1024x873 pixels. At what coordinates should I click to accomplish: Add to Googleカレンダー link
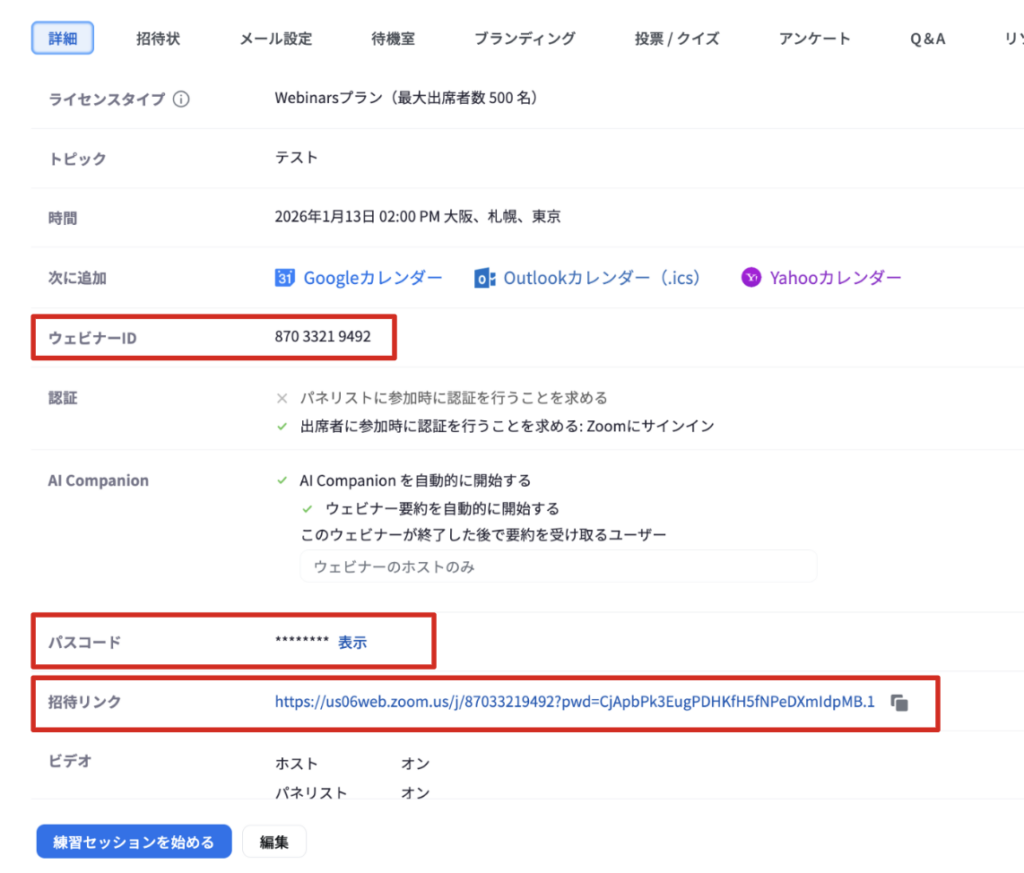point(372,278)
